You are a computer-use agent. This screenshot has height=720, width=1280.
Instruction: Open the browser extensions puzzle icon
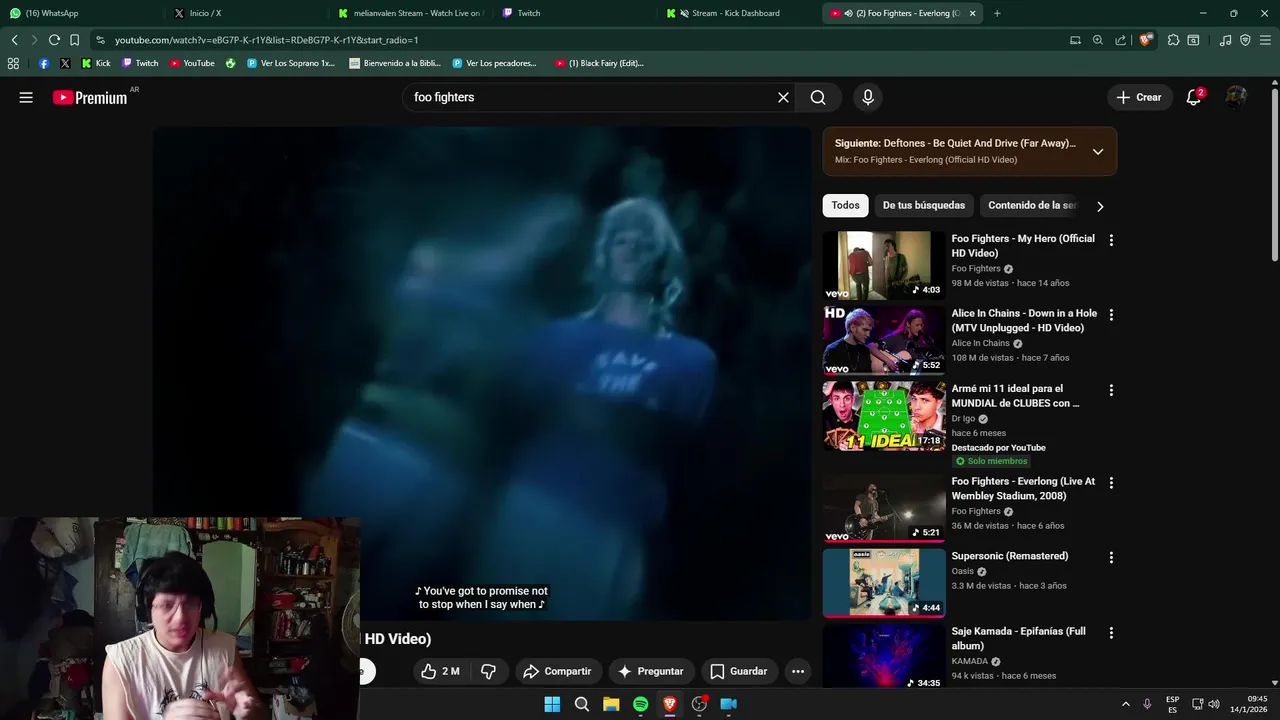point(1174,40)
